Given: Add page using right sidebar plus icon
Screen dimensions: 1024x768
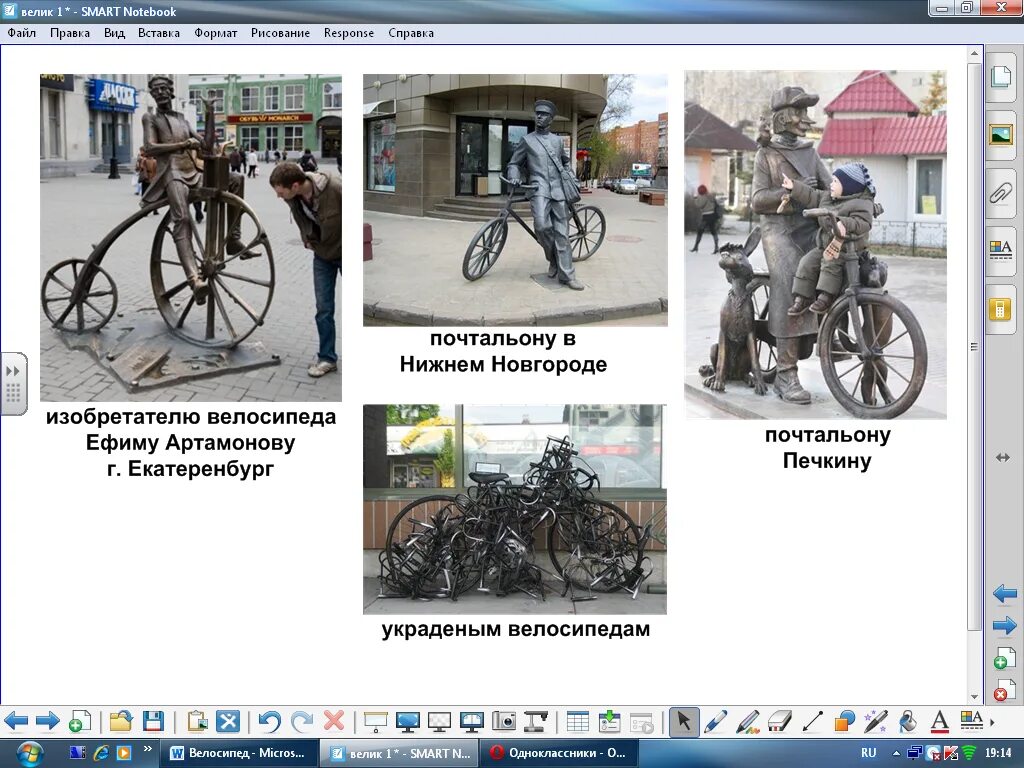Looking at the screenshot, I should click(x=1004, y=658).
